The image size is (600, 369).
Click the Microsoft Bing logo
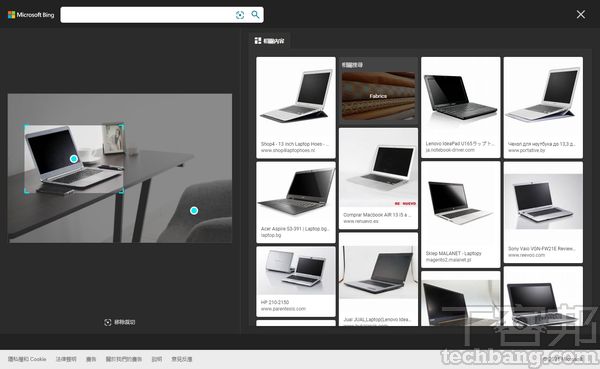(x=31, y=15)
